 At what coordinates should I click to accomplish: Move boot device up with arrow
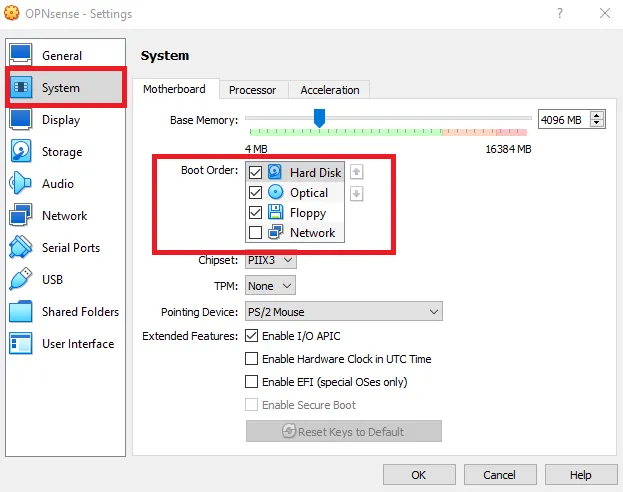click(x=356, y=172)
